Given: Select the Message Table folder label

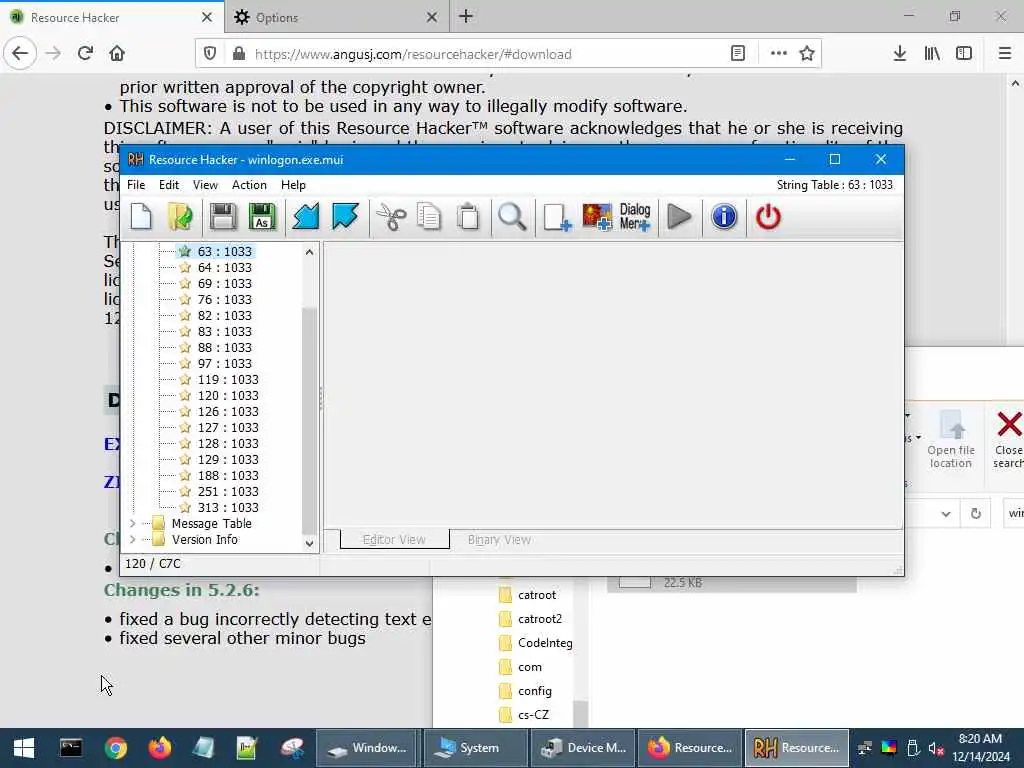Looking at the screenshot, I should click(212, 524).
